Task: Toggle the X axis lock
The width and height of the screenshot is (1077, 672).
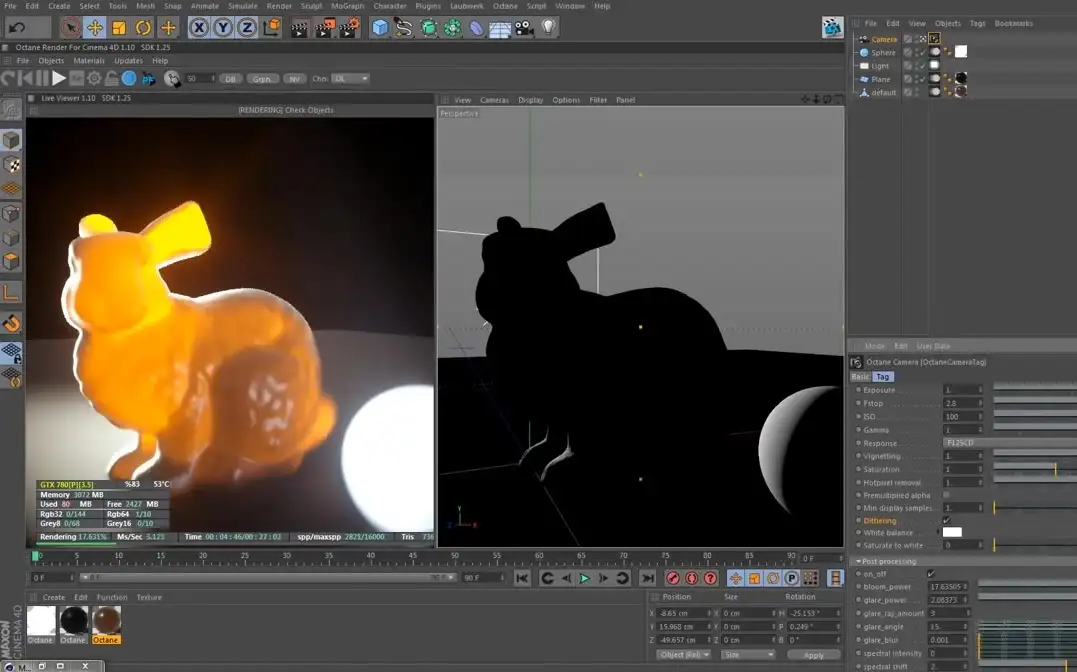Action: pos(199,27)
